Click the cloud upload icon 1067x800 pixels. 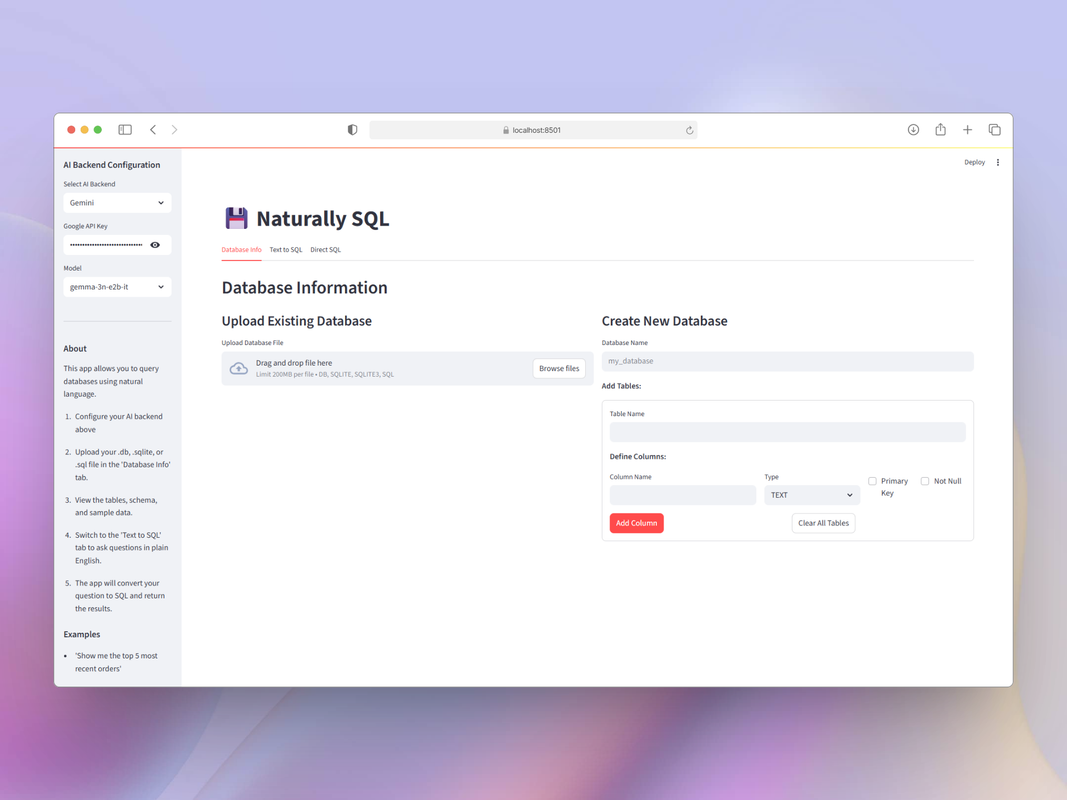tap(238, 368)
